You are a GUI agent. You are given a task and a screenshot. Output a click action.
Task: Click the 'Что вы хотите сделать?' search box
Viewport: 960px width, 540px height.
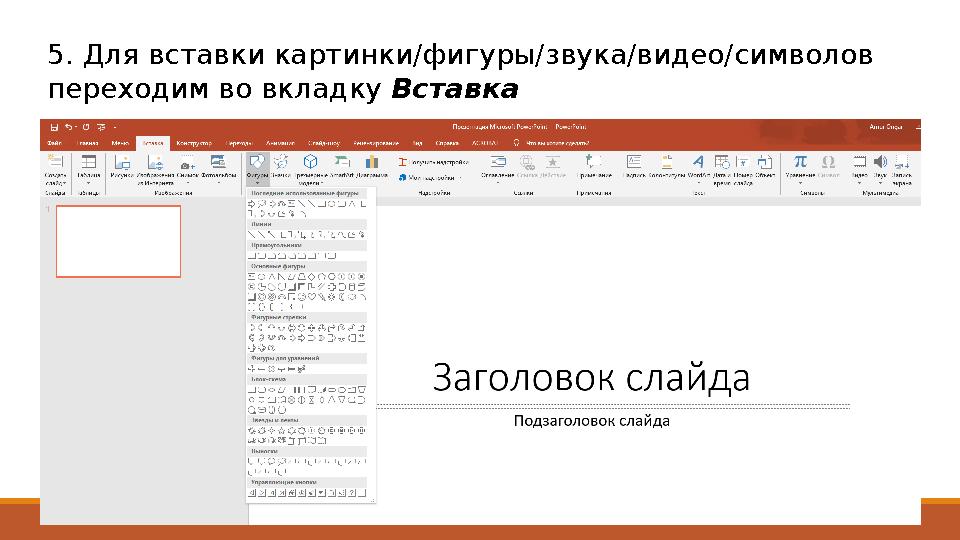[552, 143]
